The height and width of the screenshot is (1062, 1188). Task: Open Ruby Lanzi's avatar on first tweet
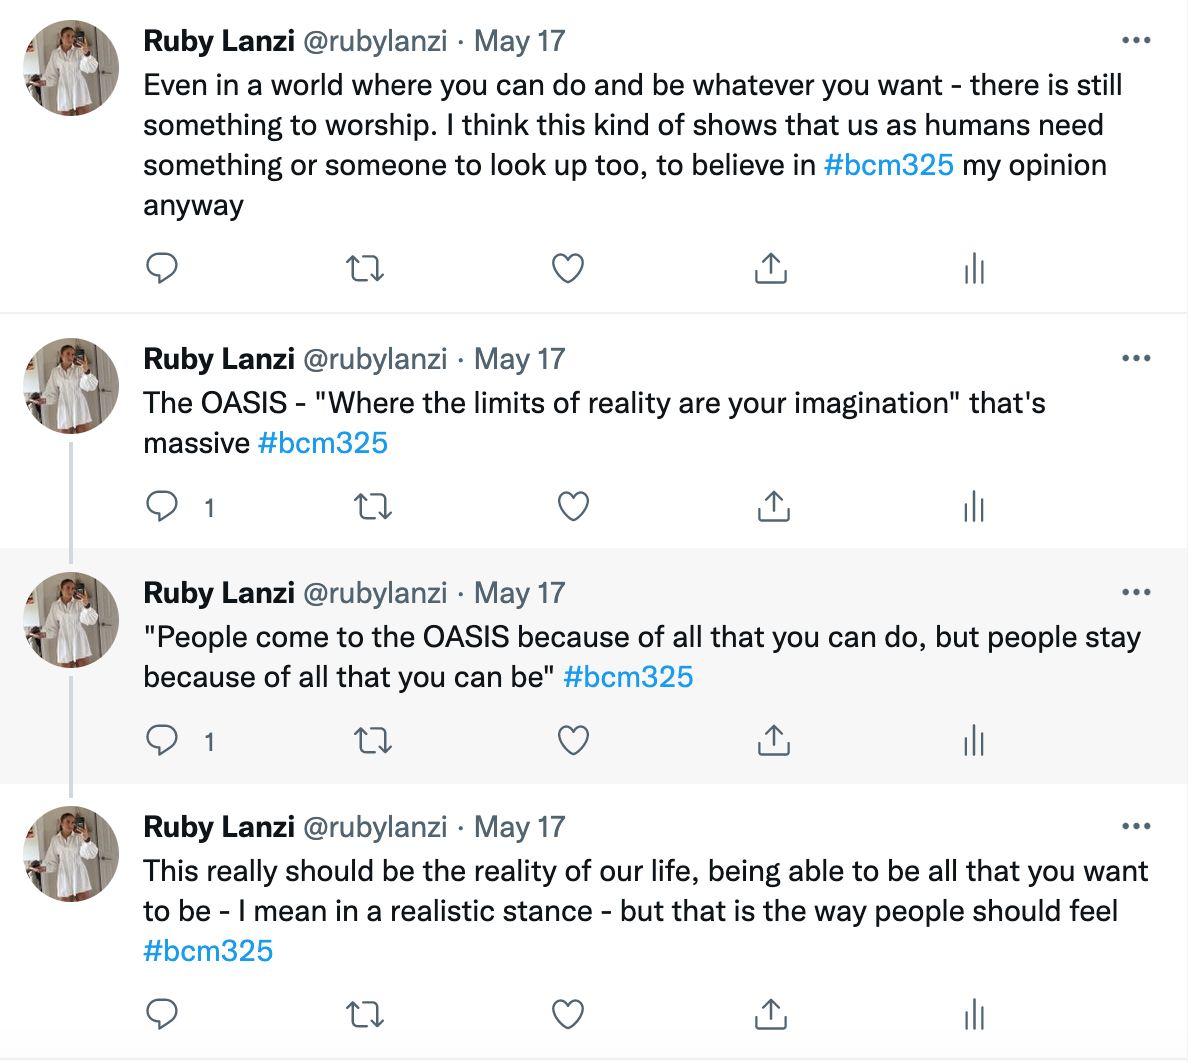[x=71, y=68]
